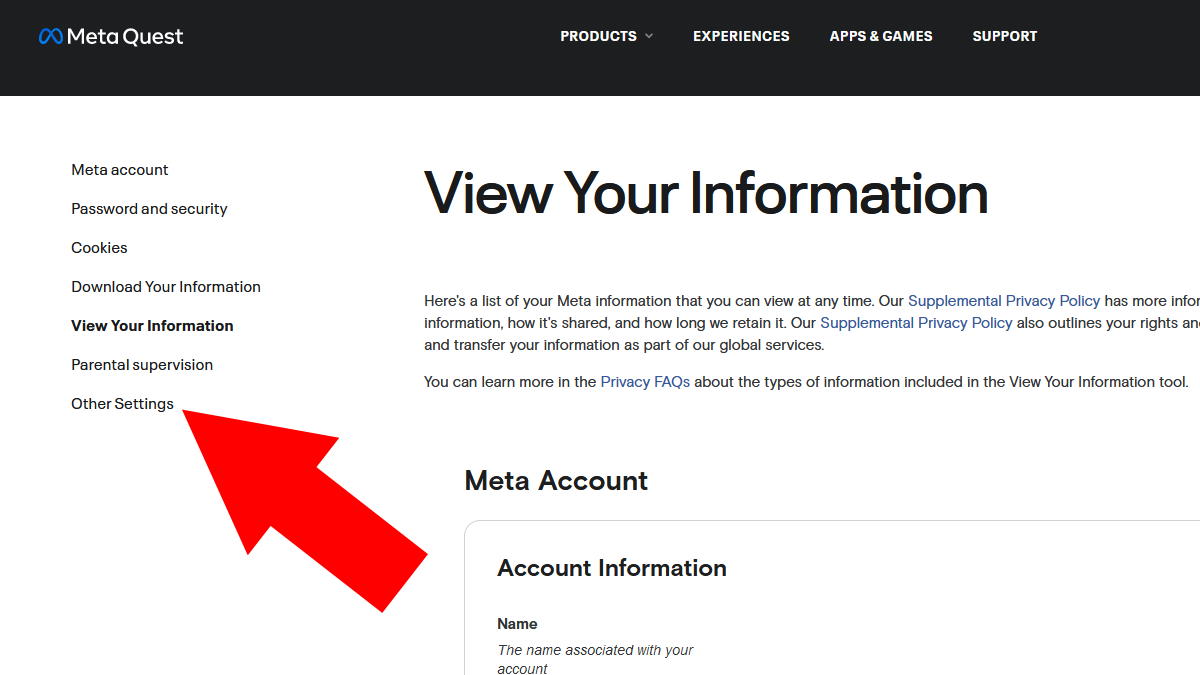This screenshot has height=675, width=1200.
Task: Select Meta account in the sidebar
Action: tap(120, 170)
